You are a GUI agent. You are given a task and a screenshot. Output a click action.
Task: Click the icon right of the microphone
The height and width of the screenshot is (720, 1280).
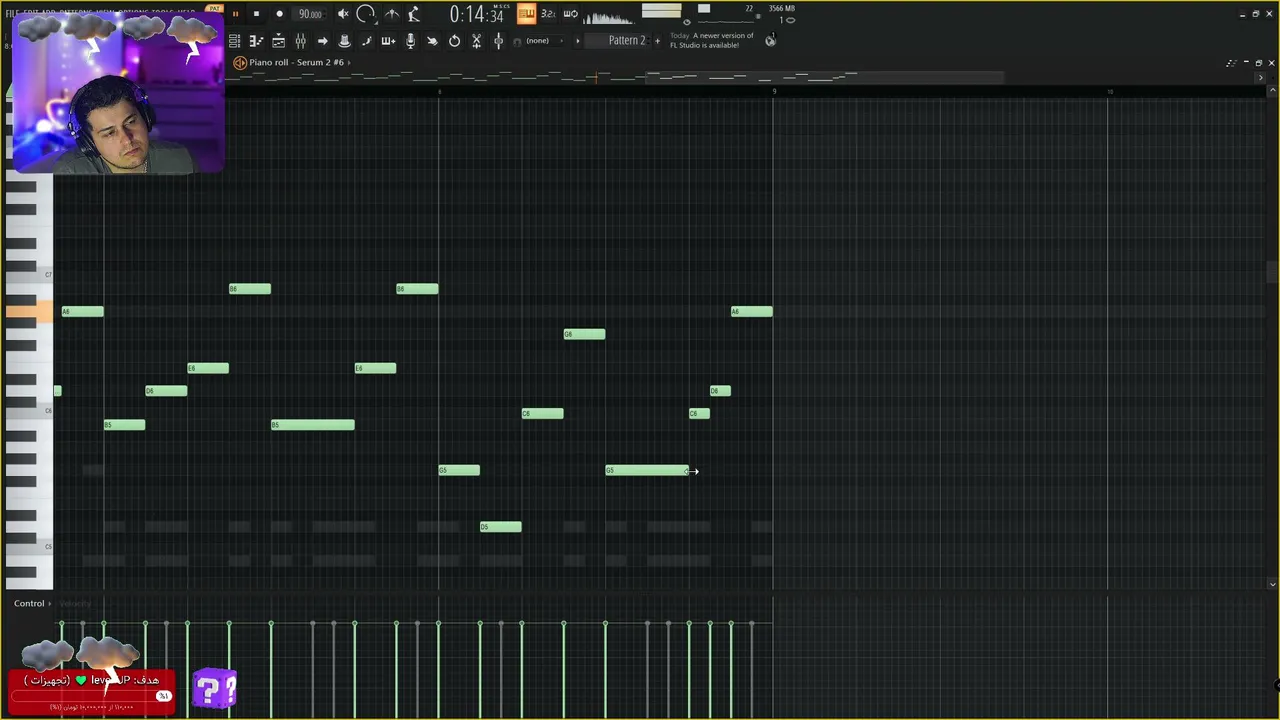432,41
